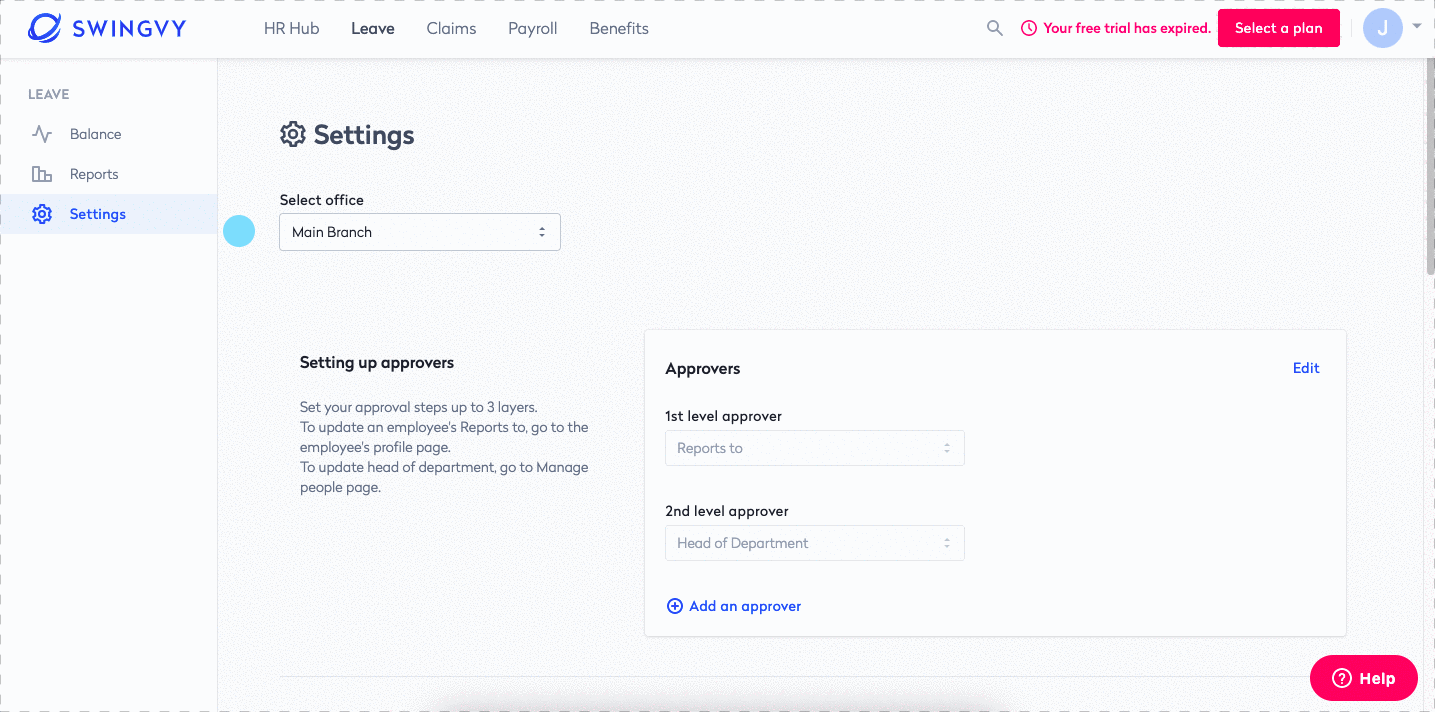Click 'Your free trial has expired.' text
Viewport: 1435px width, 712px height.
click(1127, 28)
